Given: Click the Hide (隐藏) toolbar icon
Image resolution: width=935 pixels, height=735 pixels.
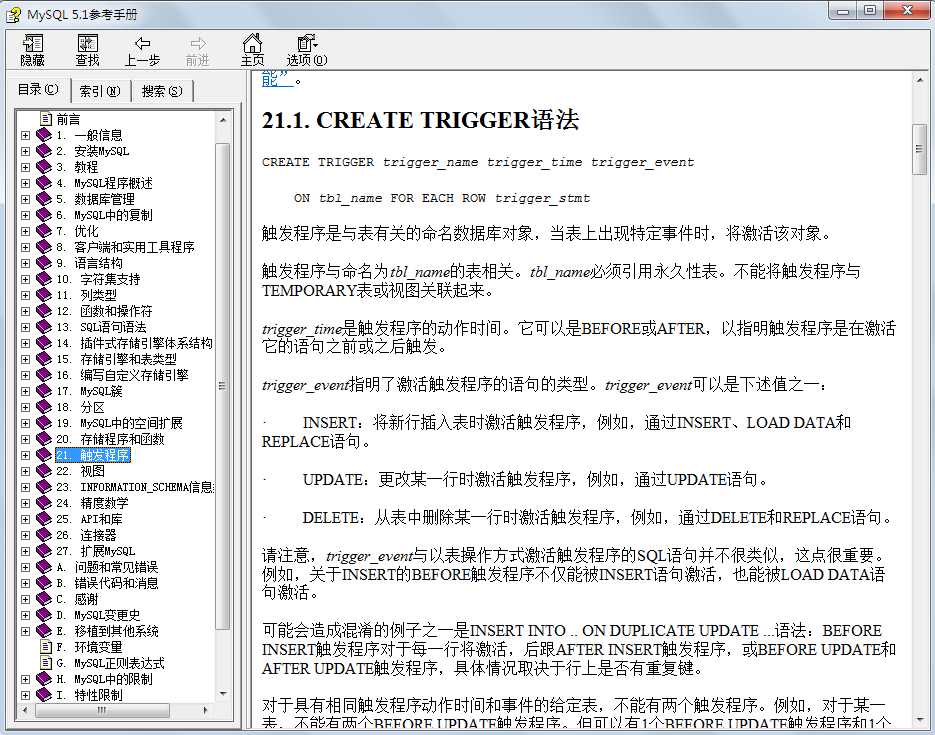Looking at the screenshot, I should click(x=32, y=49).
